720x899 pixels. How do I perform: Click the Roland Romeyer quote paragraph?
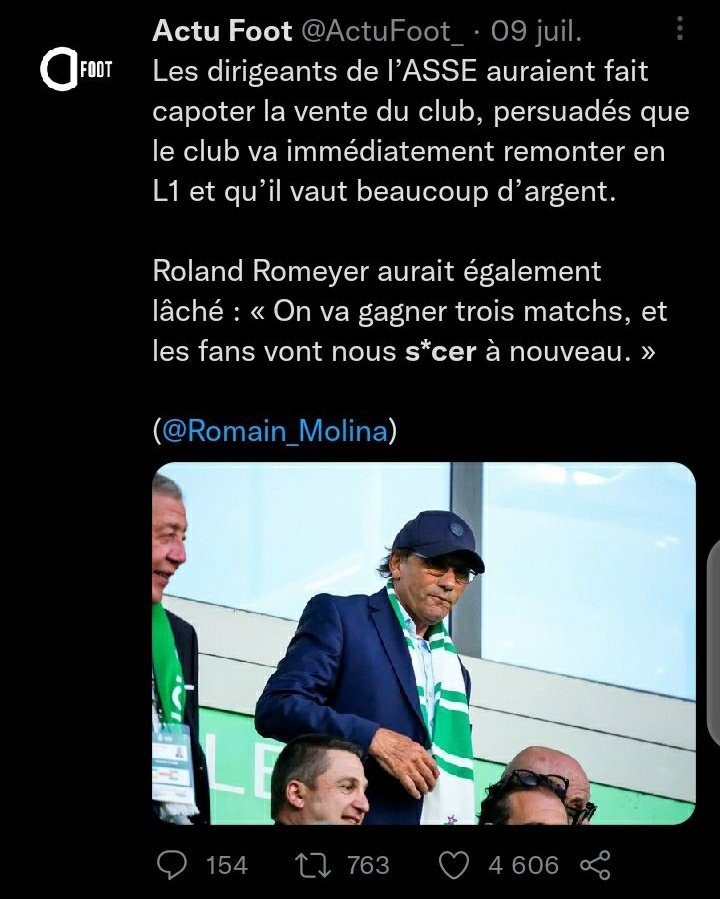pyautogui.click(x=410, y=311)
